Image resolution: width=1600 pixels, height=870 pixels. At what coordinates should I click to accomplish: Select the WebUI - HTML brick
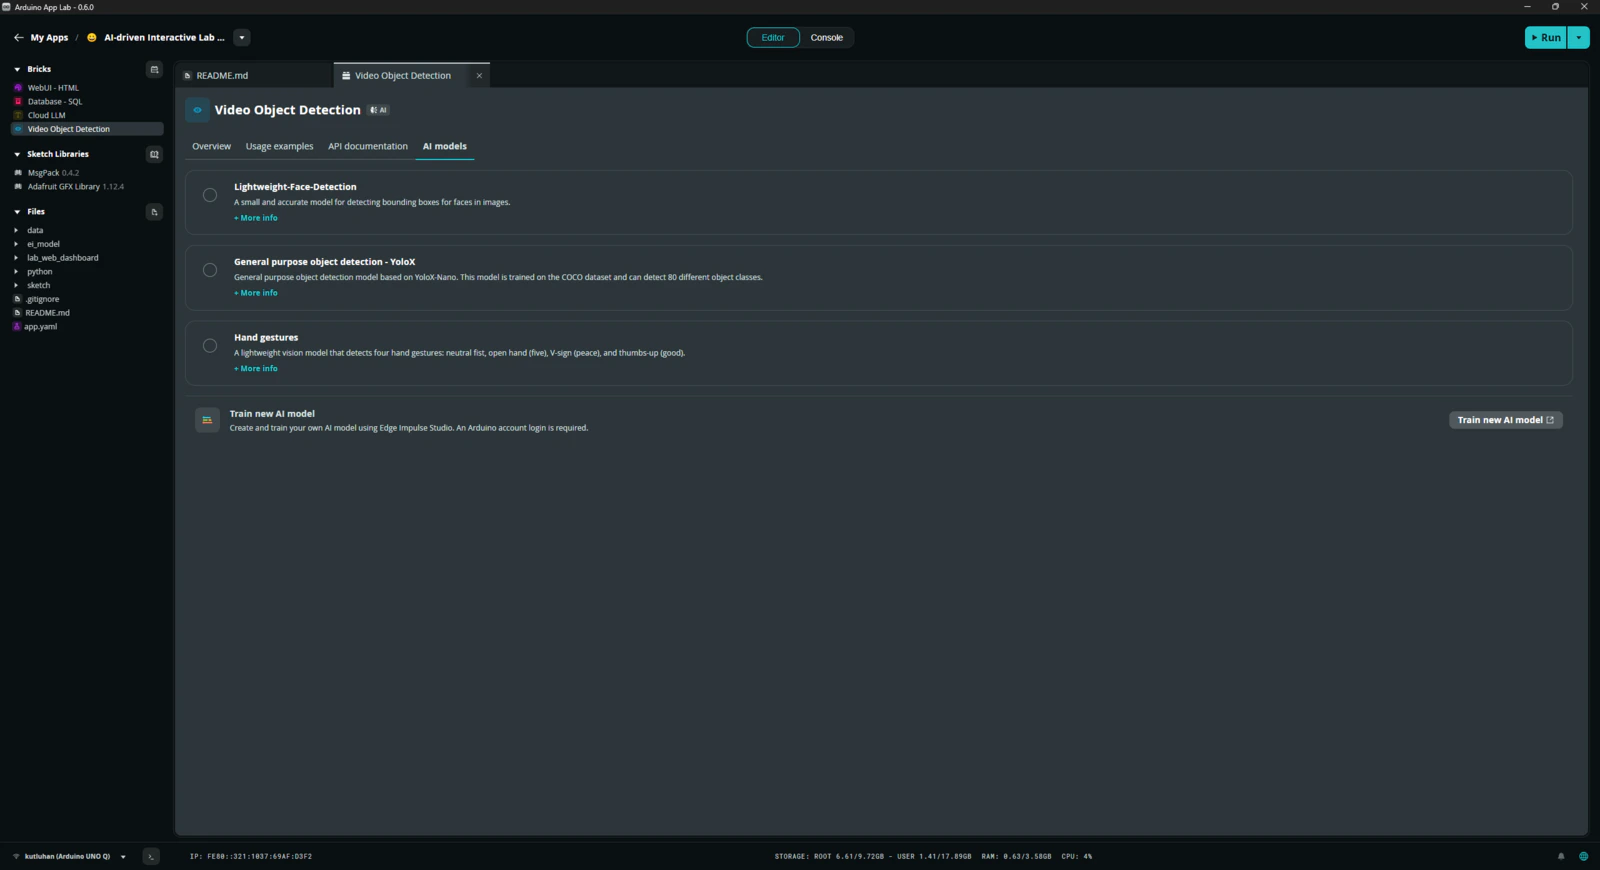(53, 88)
